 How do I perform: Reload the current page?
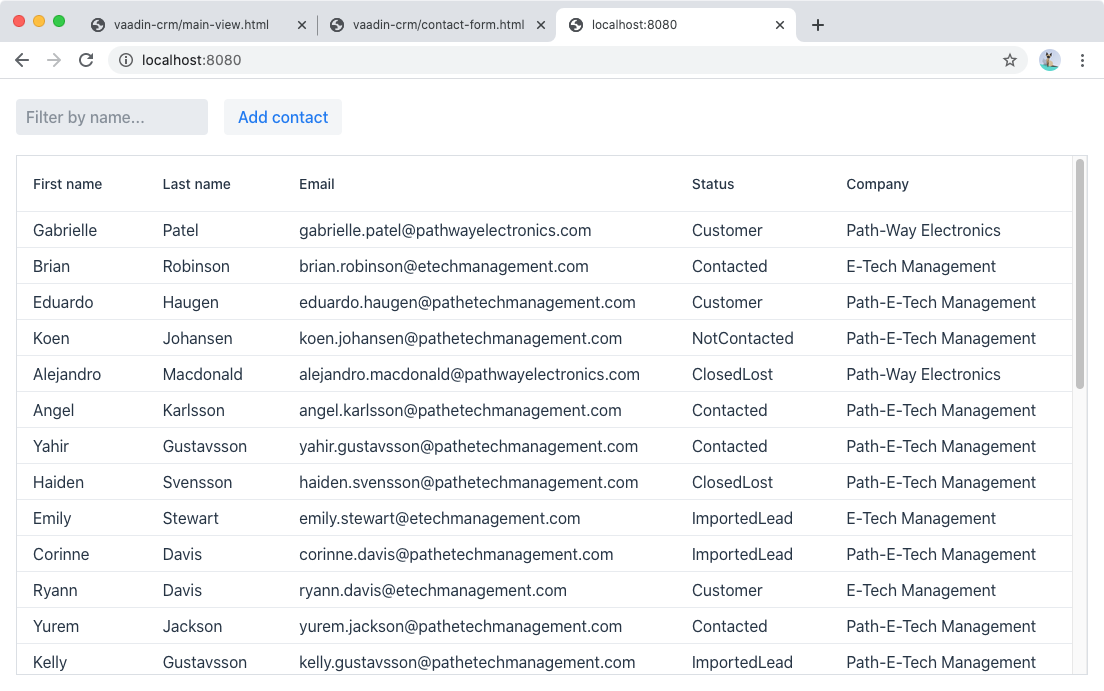coord(86,60)
